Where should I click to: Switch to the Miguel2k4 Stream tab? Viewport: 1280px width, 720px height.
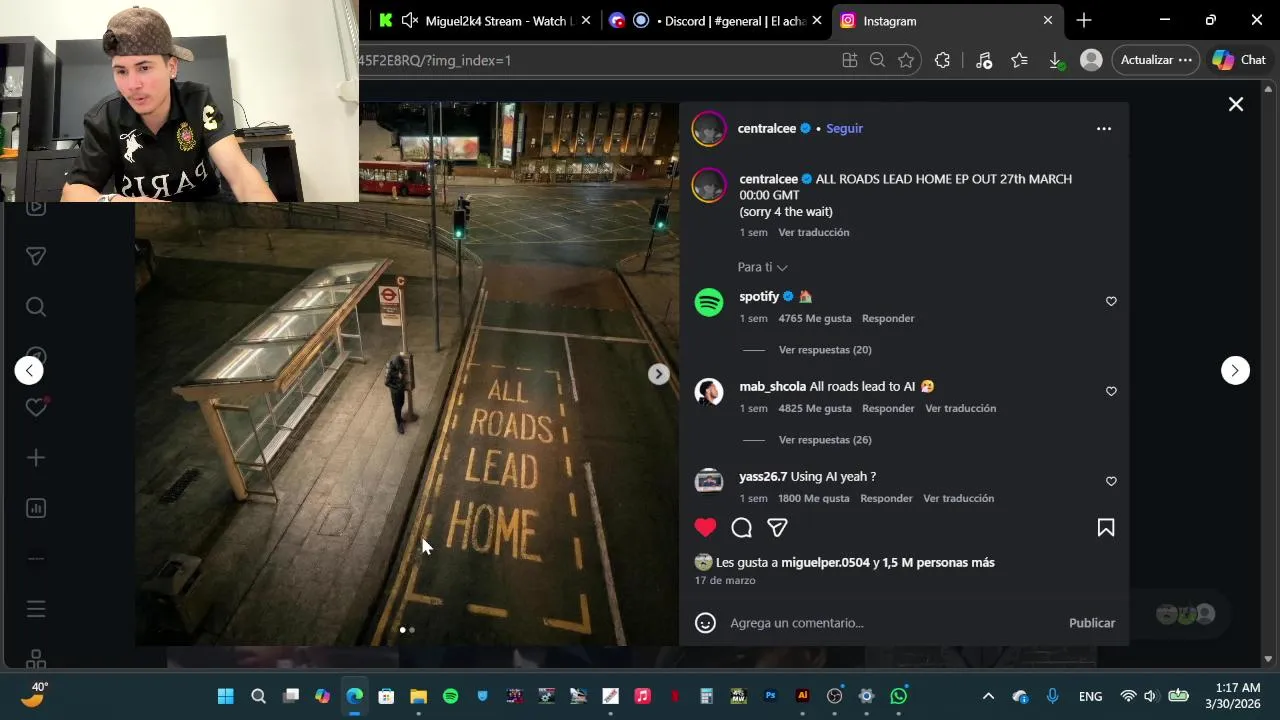(485, 20)
